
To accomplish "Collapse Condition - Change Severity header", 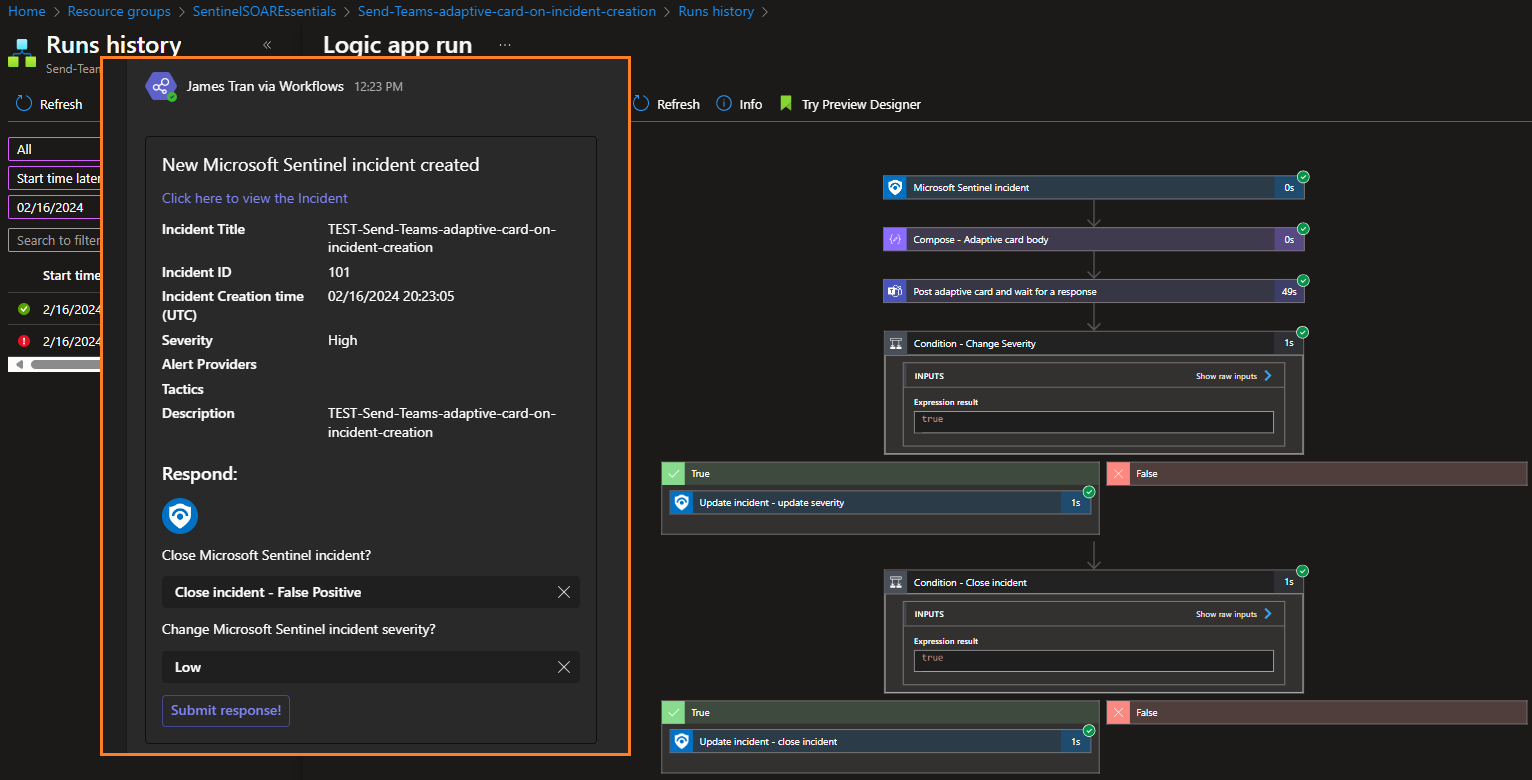I will pyautogui.click(x=1093, y=343).
